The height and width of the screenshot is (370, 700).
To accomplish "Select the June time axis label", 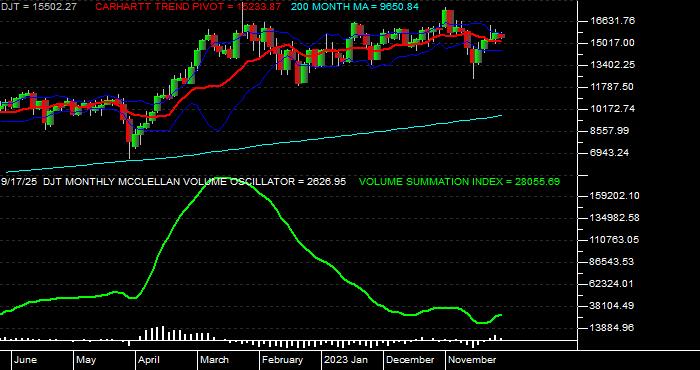I will click(25, 360).
